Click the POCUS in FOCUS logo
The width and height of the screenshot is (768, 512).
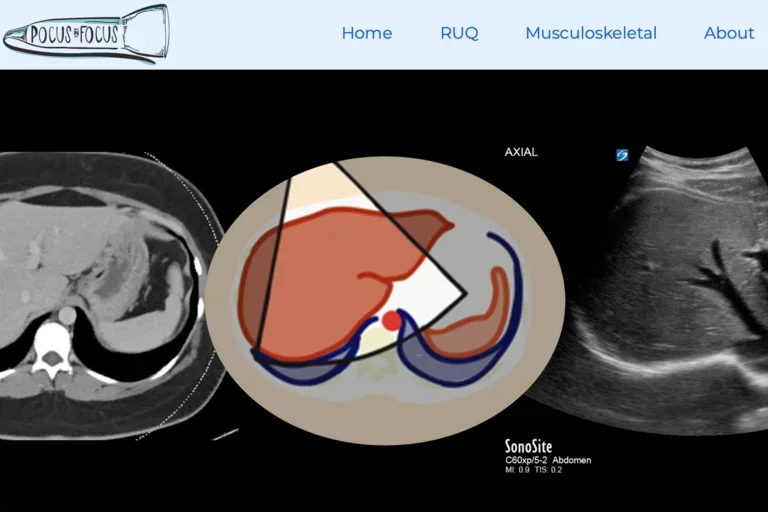[86, 34]
